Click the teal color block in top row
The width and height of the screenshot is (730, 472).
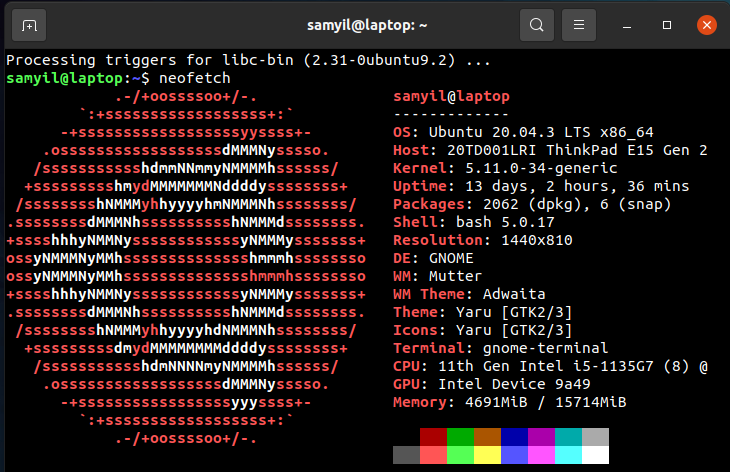[568, 437]
